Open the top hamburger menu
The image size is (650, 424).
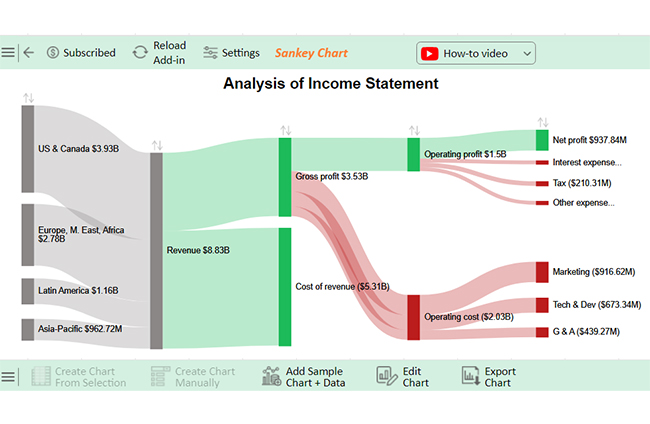click(x=7, y=53)
